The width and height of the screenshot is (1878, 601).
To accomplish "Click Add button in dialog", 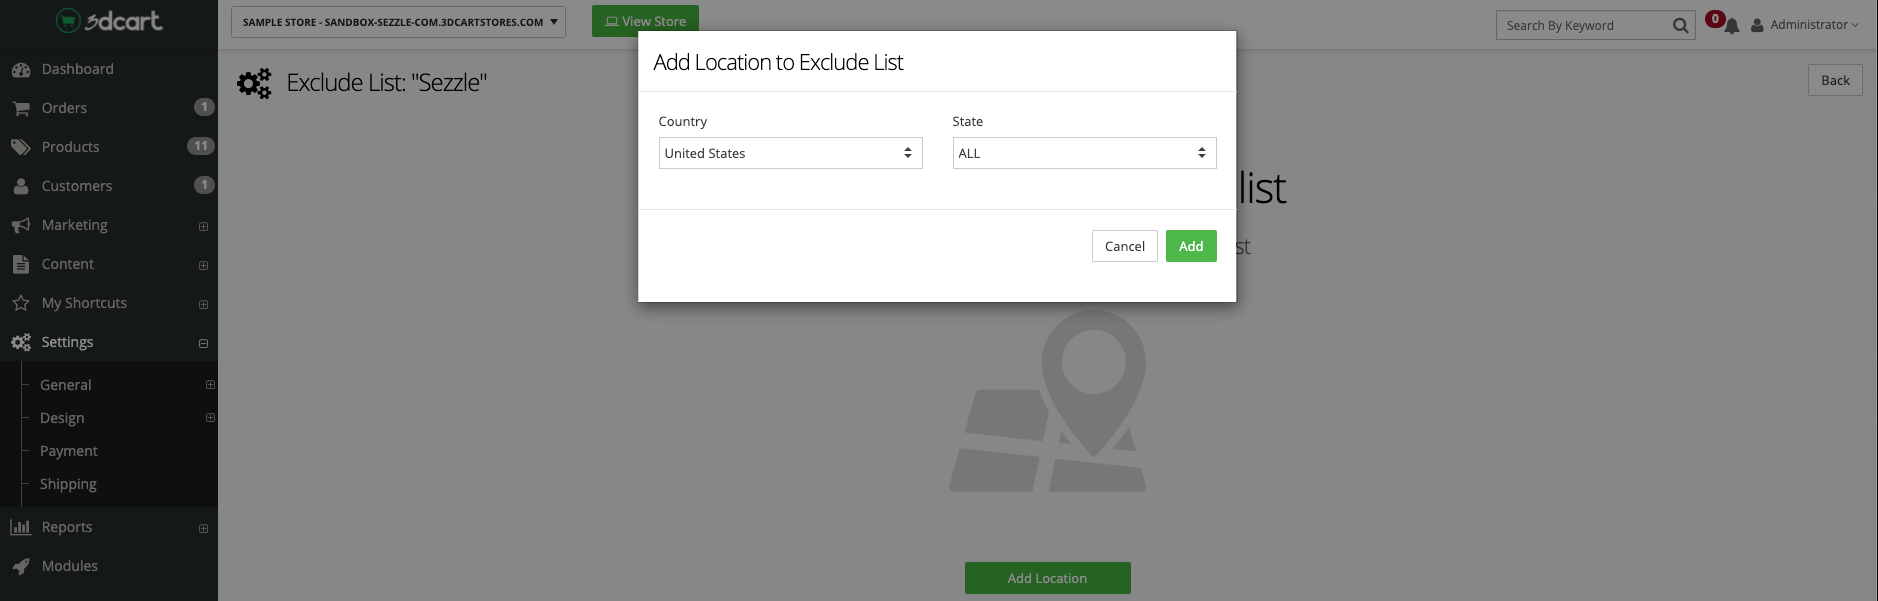I will (x=1191, y=246).
